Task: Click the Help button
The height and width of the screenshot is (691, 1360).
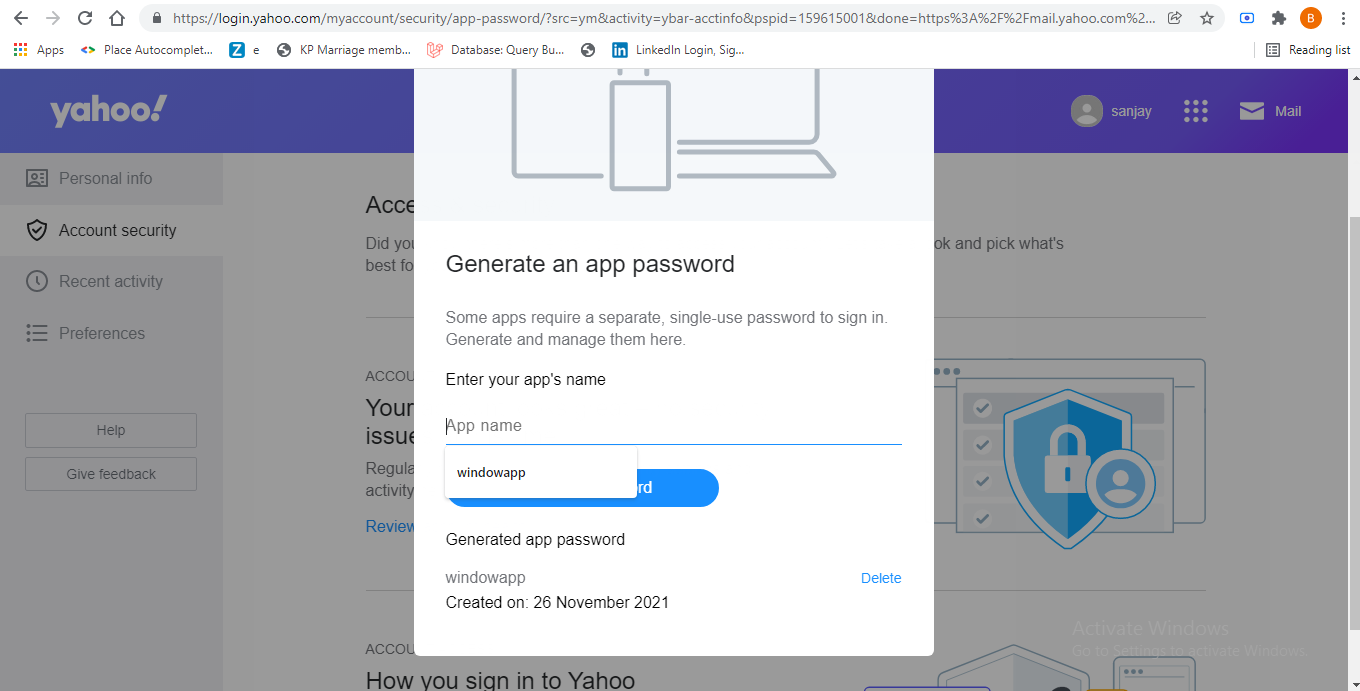Action: 111,430
